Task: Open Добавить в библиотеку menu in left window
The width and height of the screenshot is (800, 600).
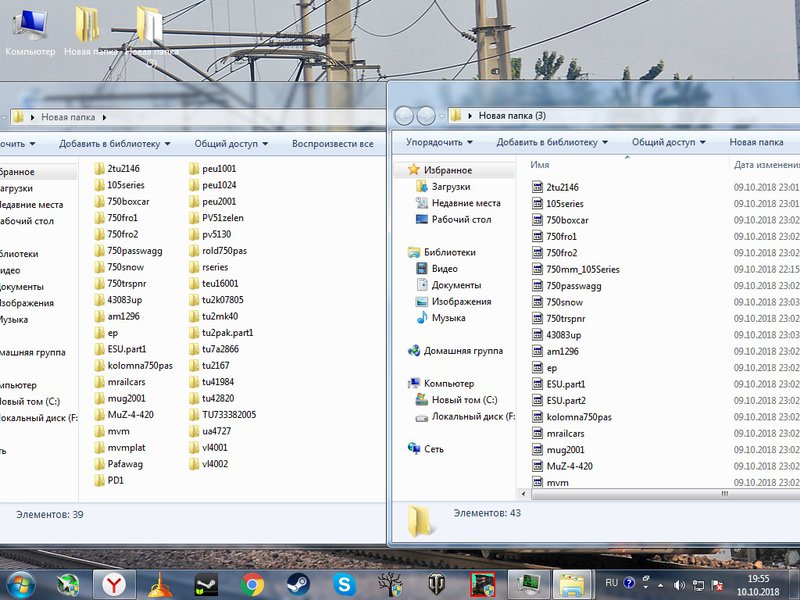Action: click(114, 144)
